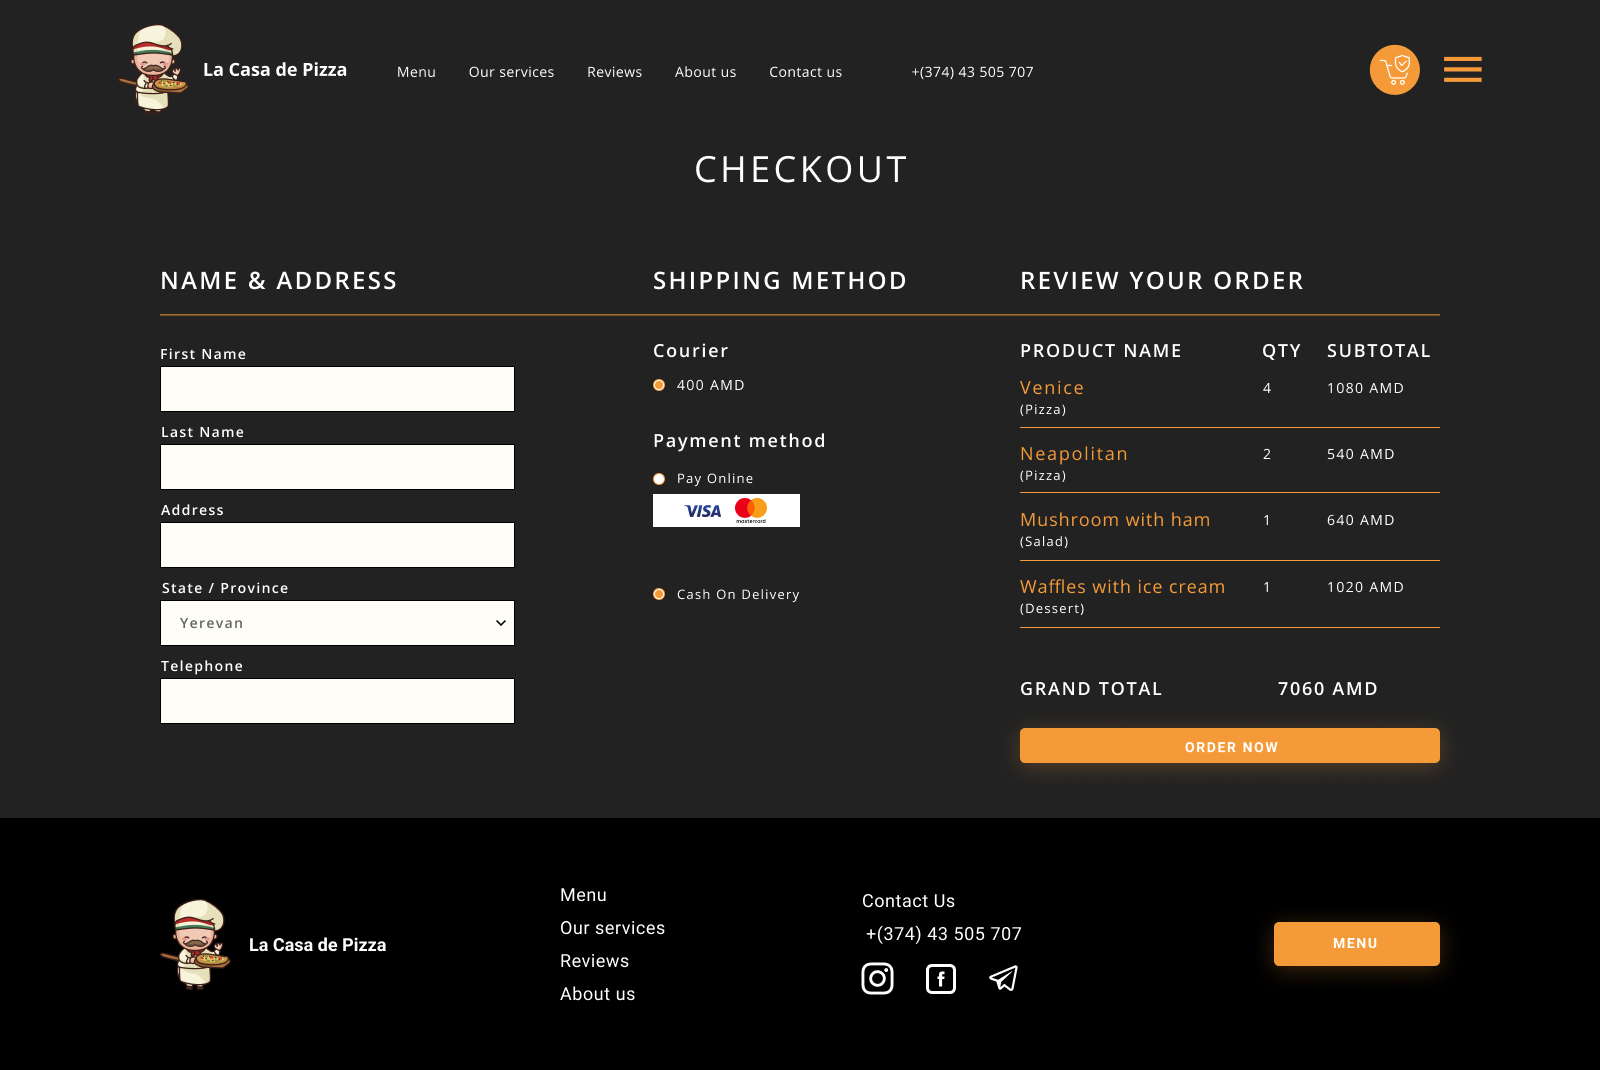The width and height of the screenshot is (1600, 1070).
Task: Open the Reviews link in the footer
Action: tap(594, 961)
